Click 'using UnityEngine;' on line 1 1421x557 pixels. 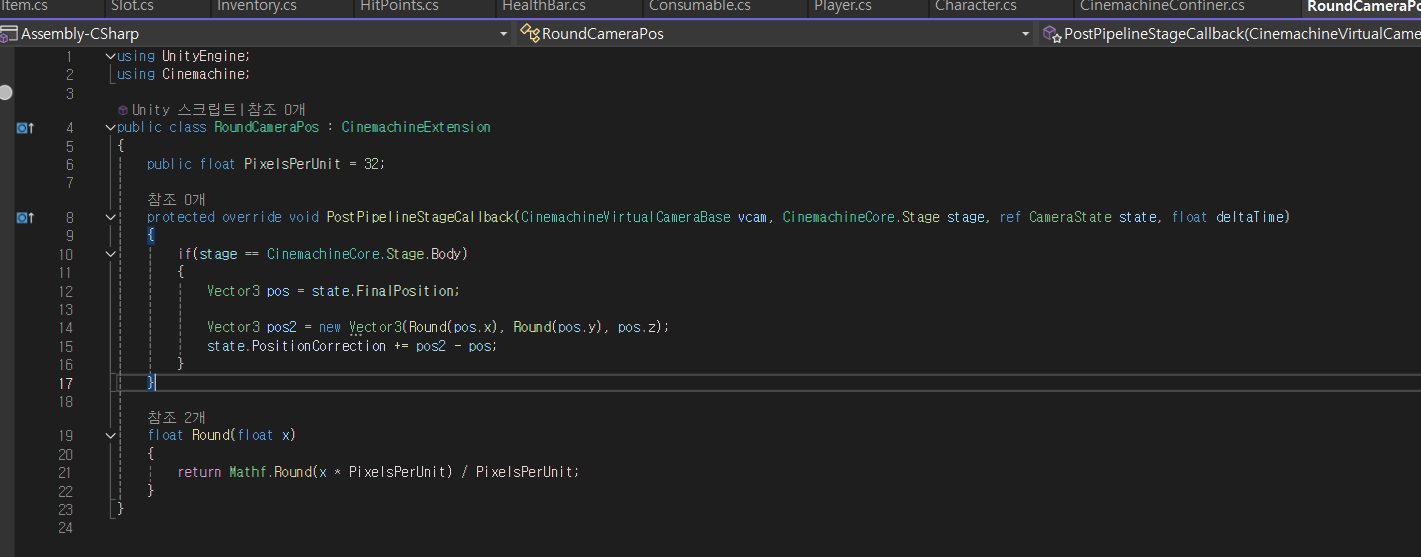point(183,56)
